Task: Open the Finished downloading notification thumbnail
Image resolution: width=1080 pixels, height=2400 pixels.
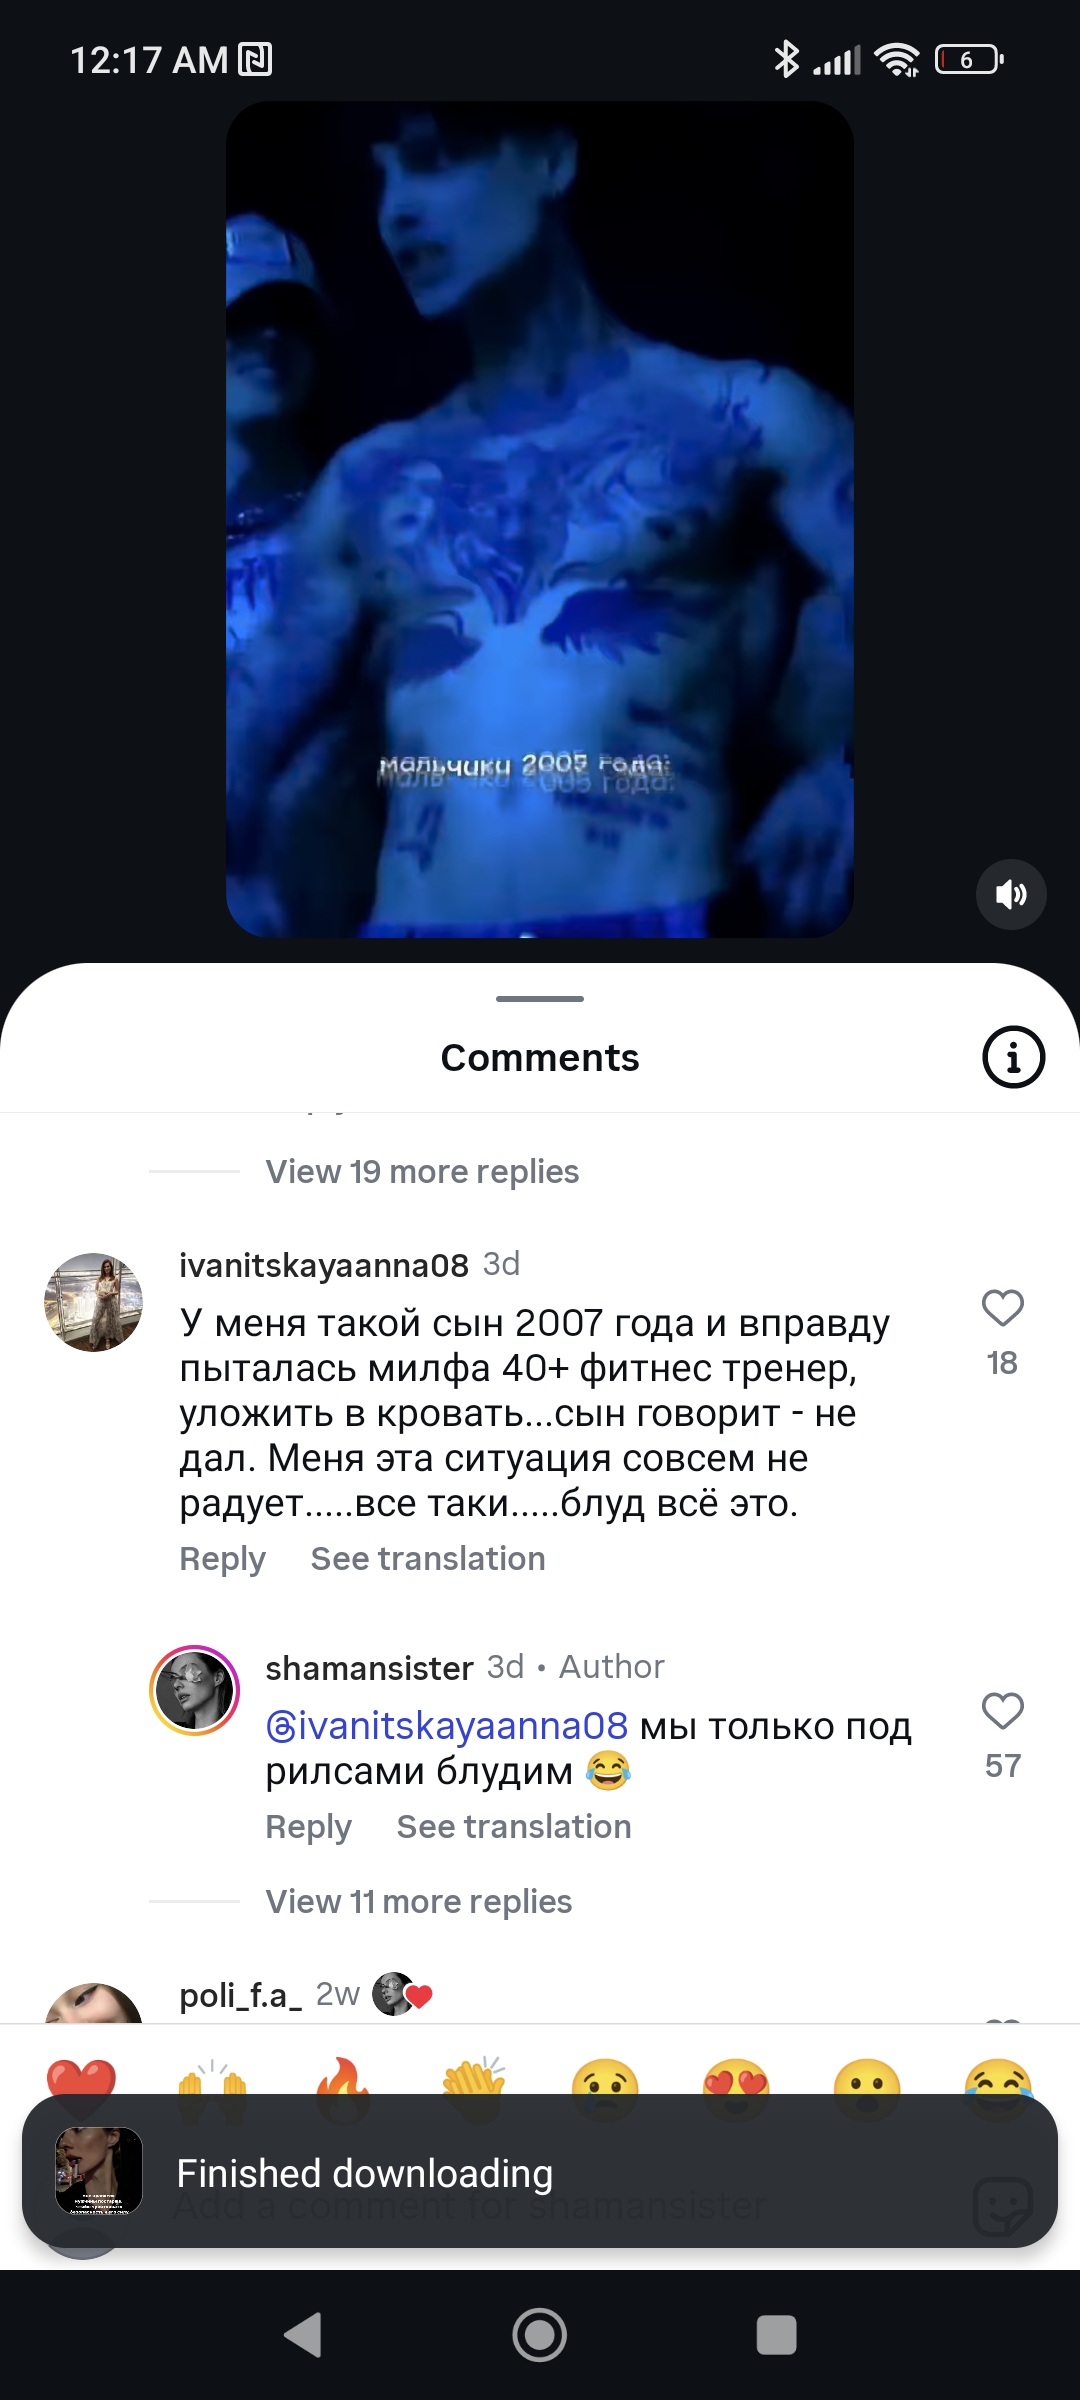Action: pos(98,2172)
